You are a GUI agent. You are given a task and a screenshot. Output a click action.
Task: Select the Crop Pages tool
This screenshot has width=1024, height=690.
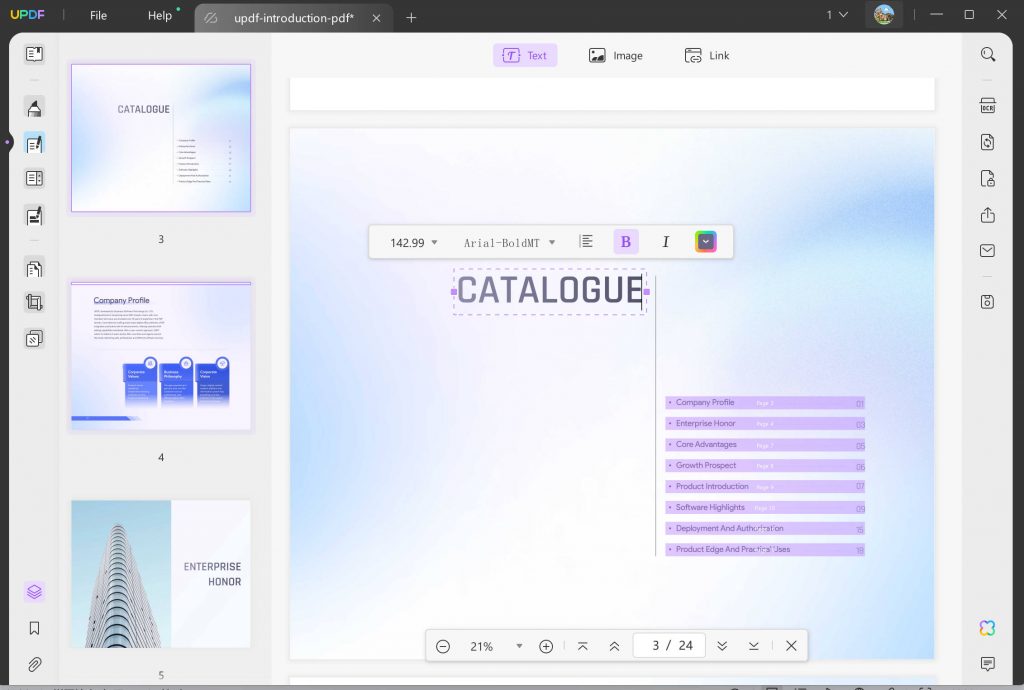tap(34, 302)
